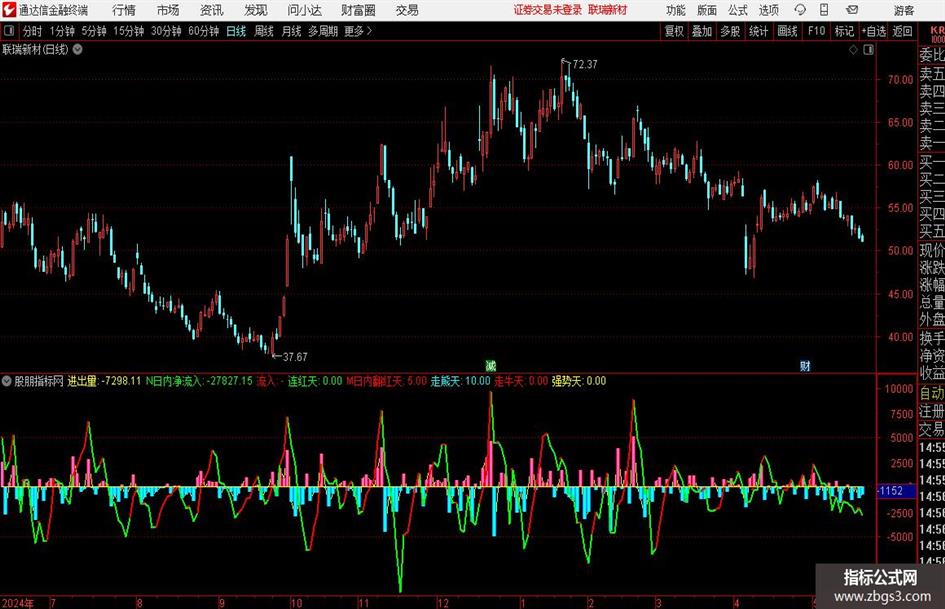Open the 股朋指标网 indicator settings arrow
The height and width of the screenshot is (609, 945).
7,381
